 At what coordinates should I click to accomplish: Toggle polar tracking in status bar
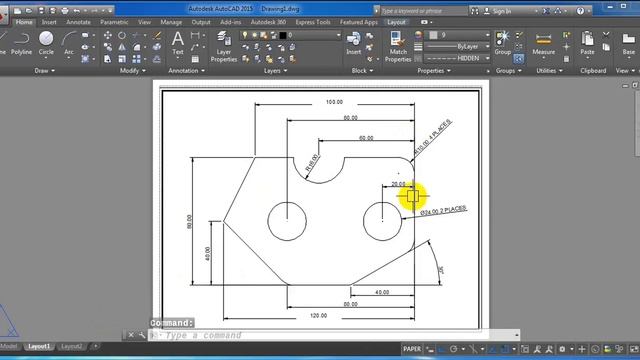(x=453, y=349)
